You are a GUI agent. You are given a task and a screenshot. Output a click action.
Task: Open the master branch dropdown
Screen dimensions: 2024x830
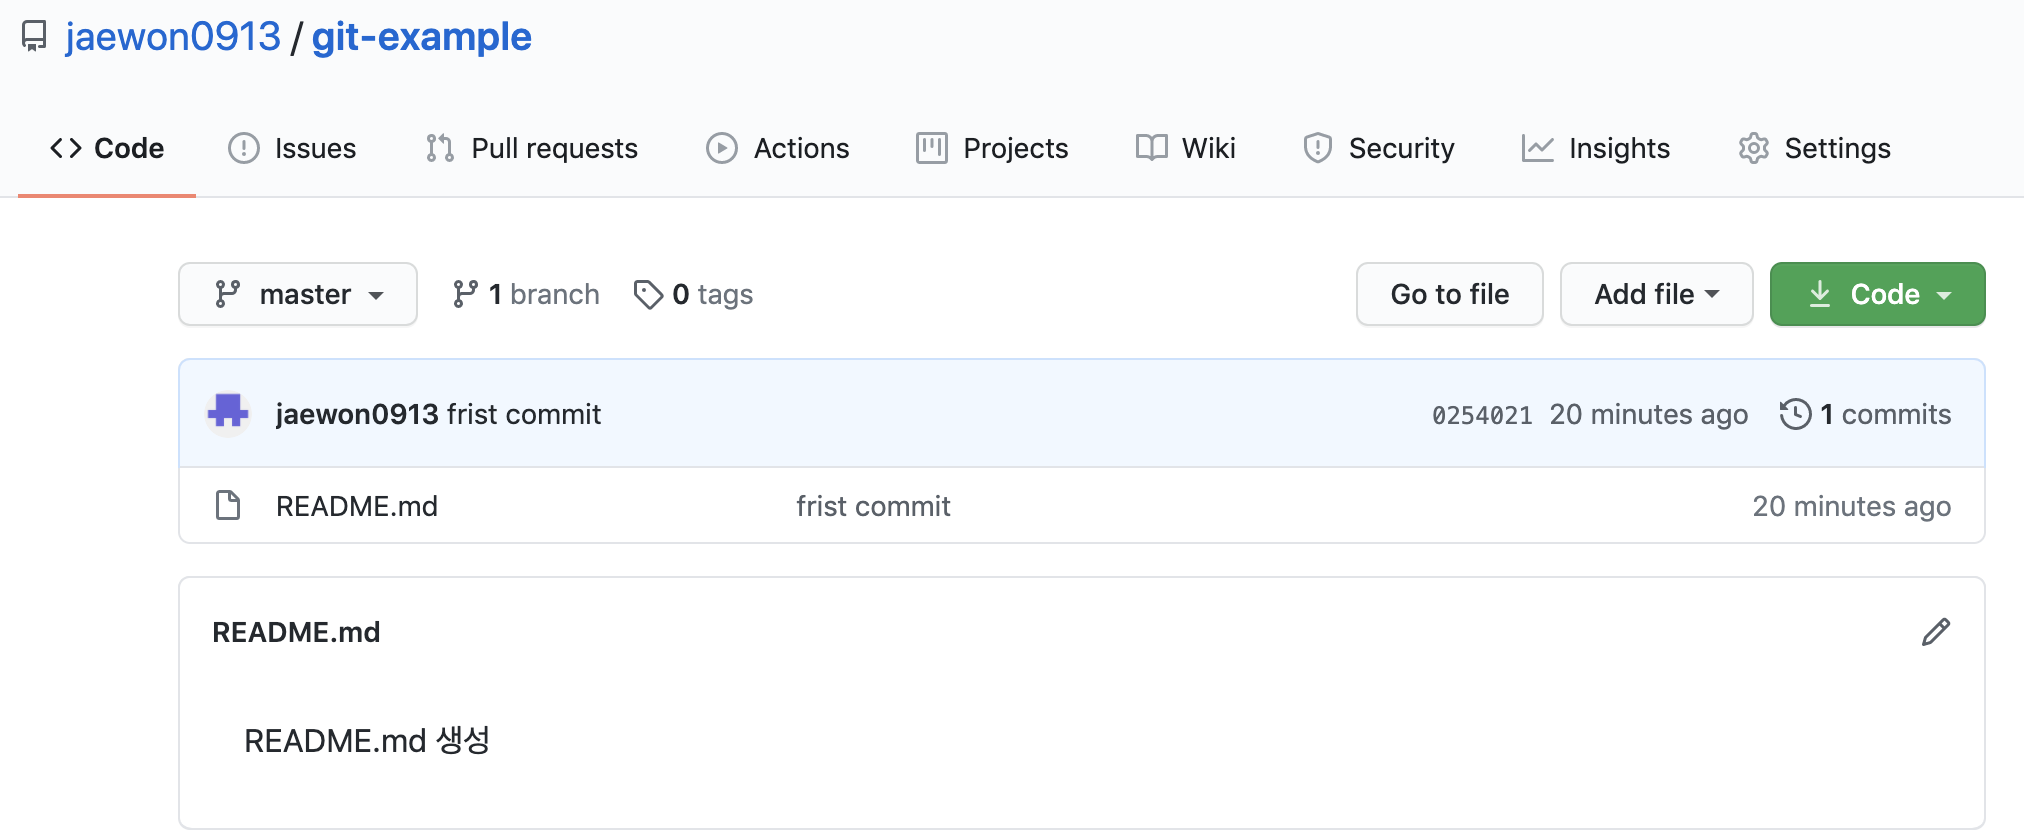(x=298, y=294)
